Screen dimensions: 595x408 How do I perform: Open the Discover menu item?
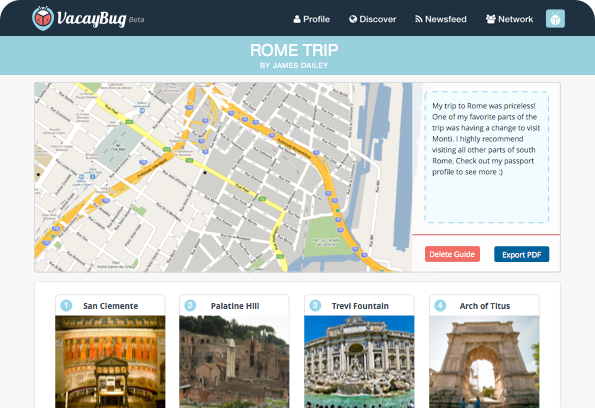372,19
